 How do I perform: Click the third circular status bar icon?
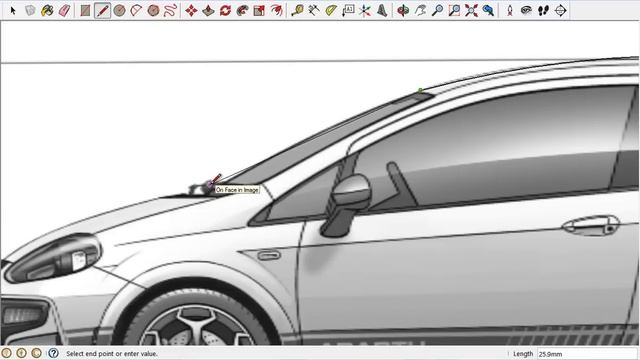(36, 353)
